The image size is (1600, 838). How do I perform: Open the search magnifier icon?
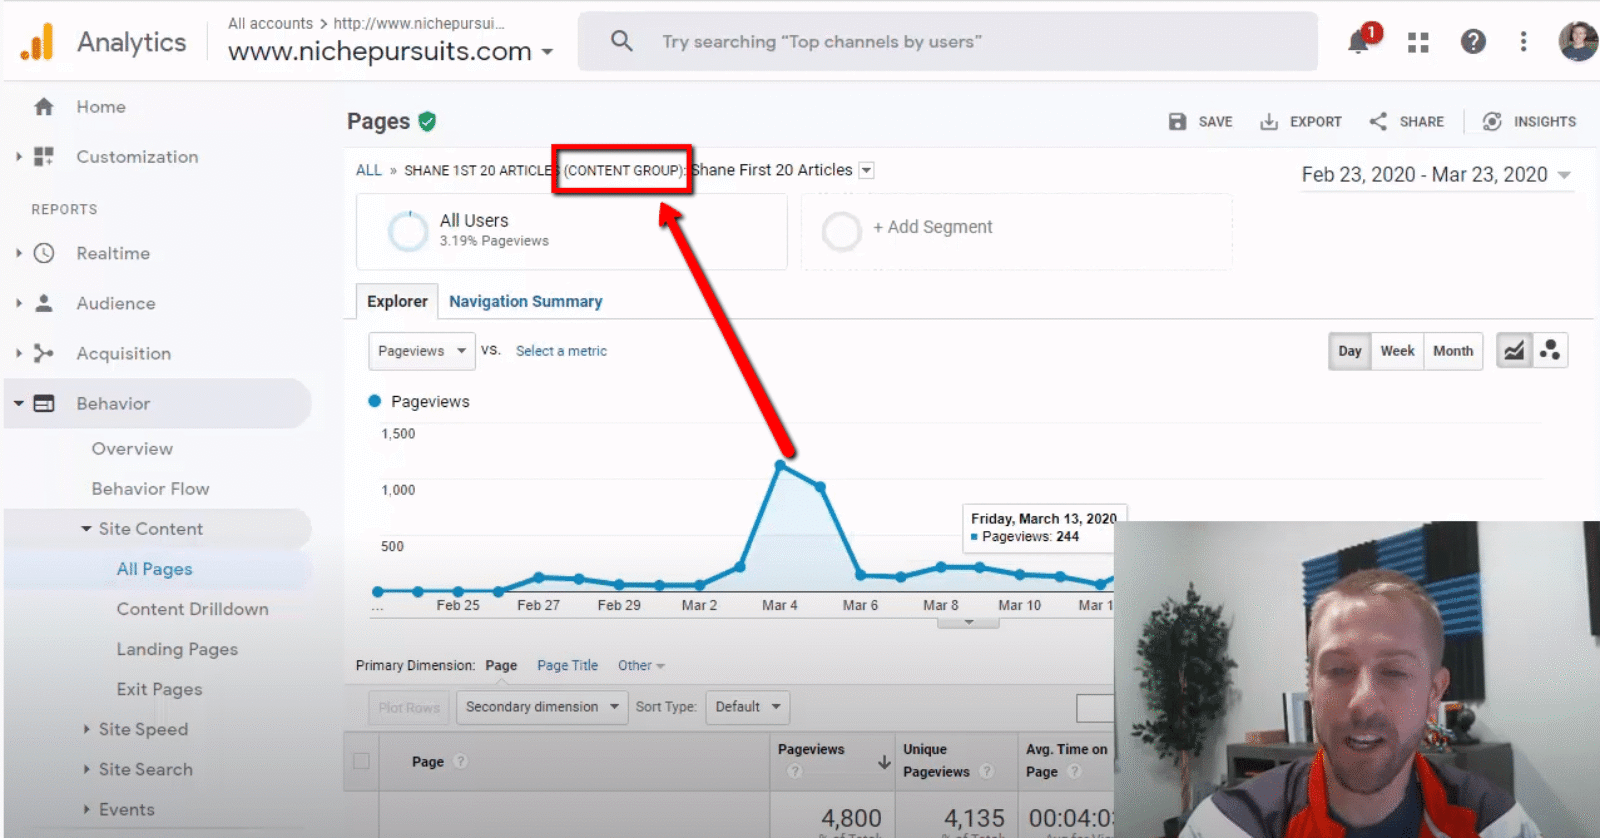coord(621,41)
